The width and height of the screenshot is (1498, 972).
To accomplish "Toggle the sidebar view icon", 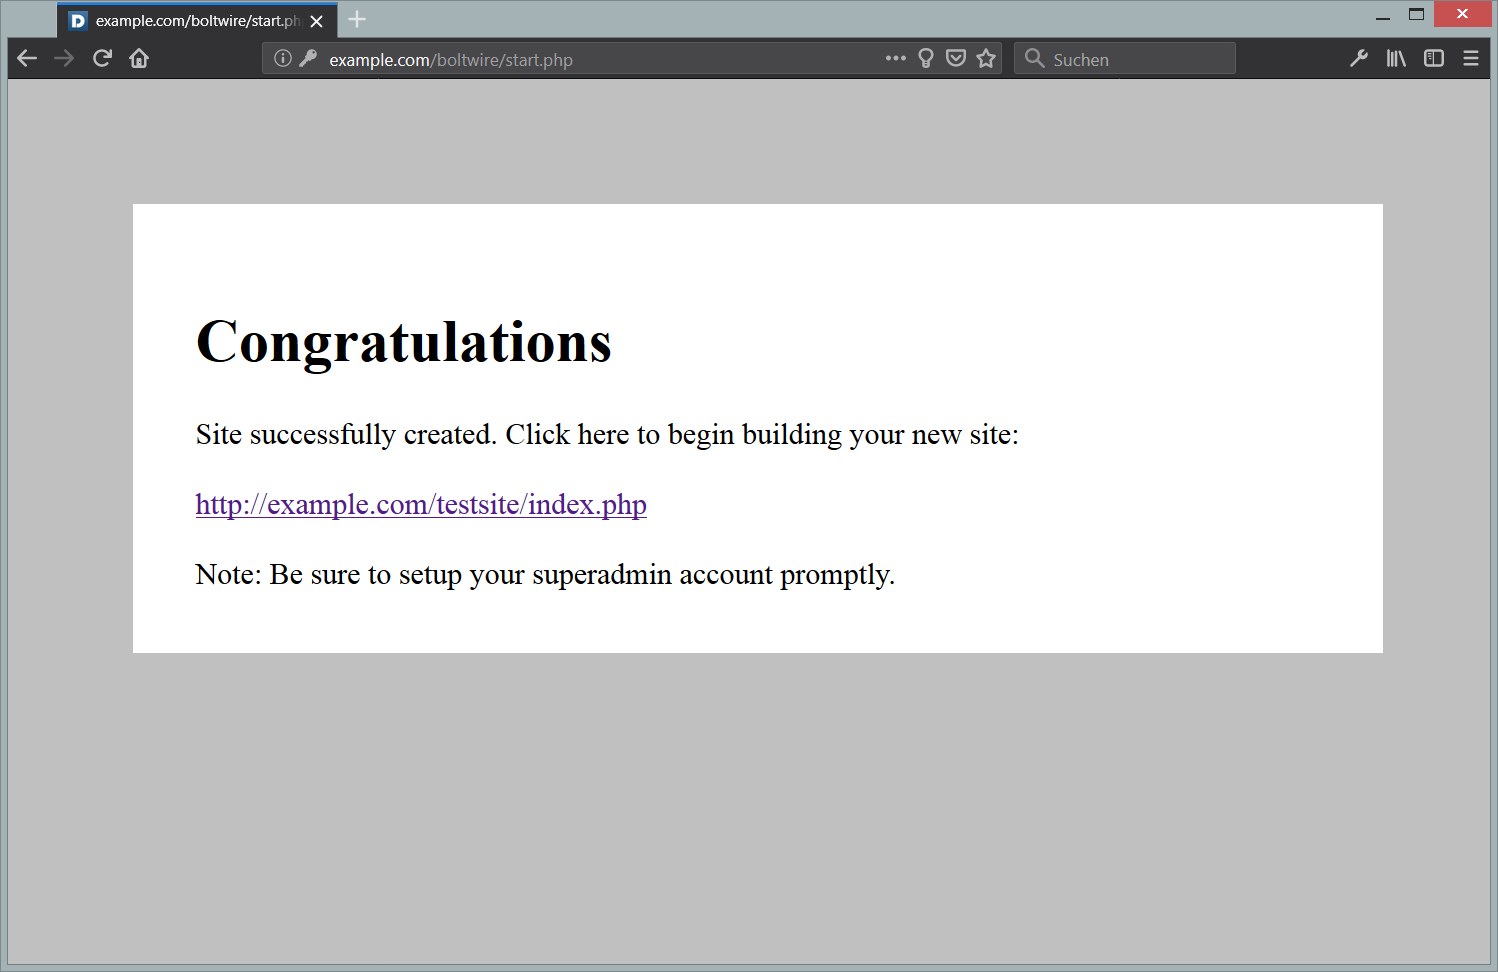I will coord(1434,58).
